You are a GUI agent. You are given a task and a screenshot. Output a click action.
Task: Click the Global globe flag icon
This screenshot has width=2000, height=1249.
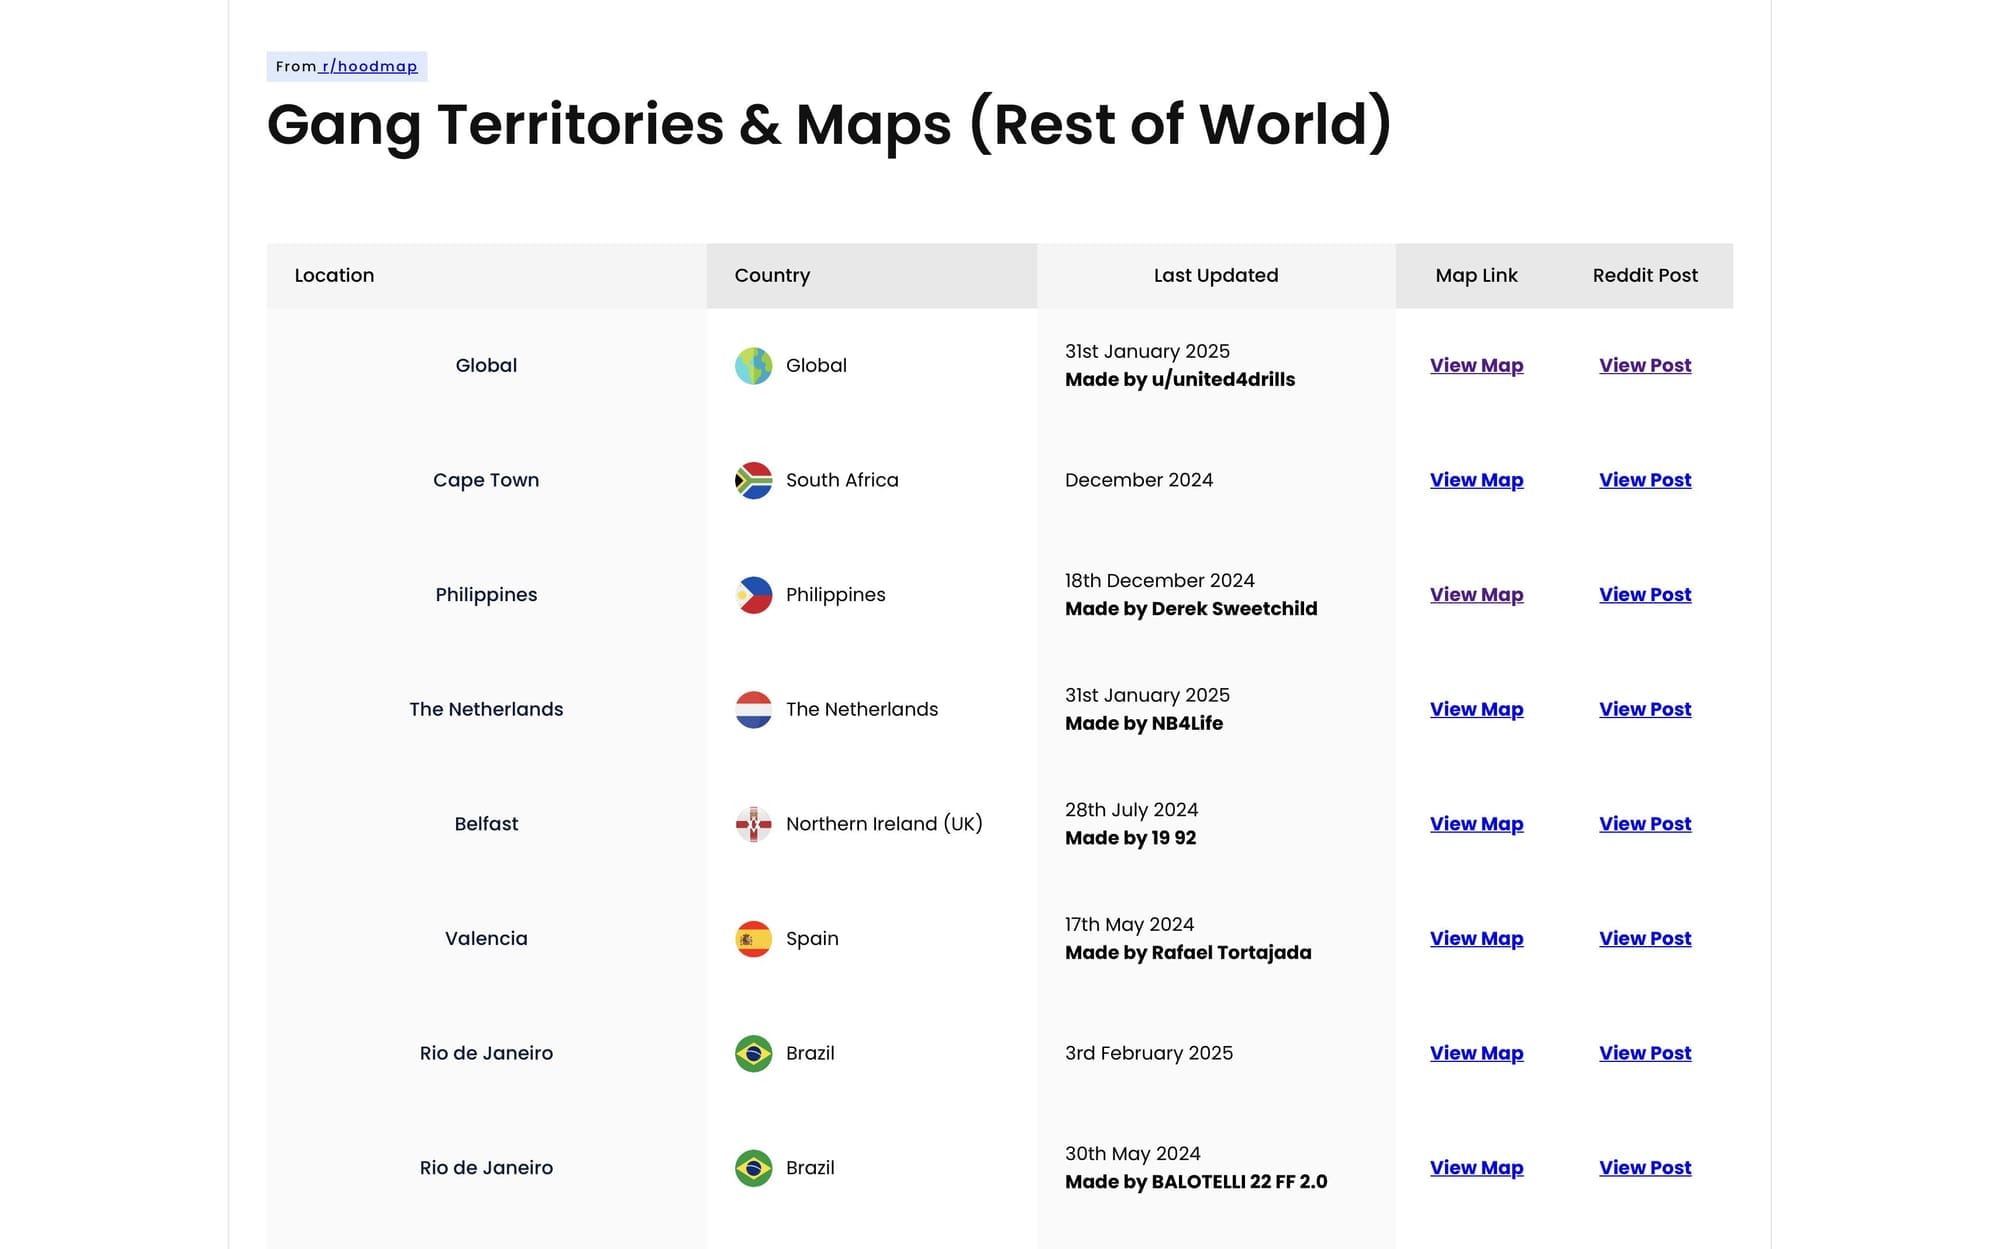[753, 366]
